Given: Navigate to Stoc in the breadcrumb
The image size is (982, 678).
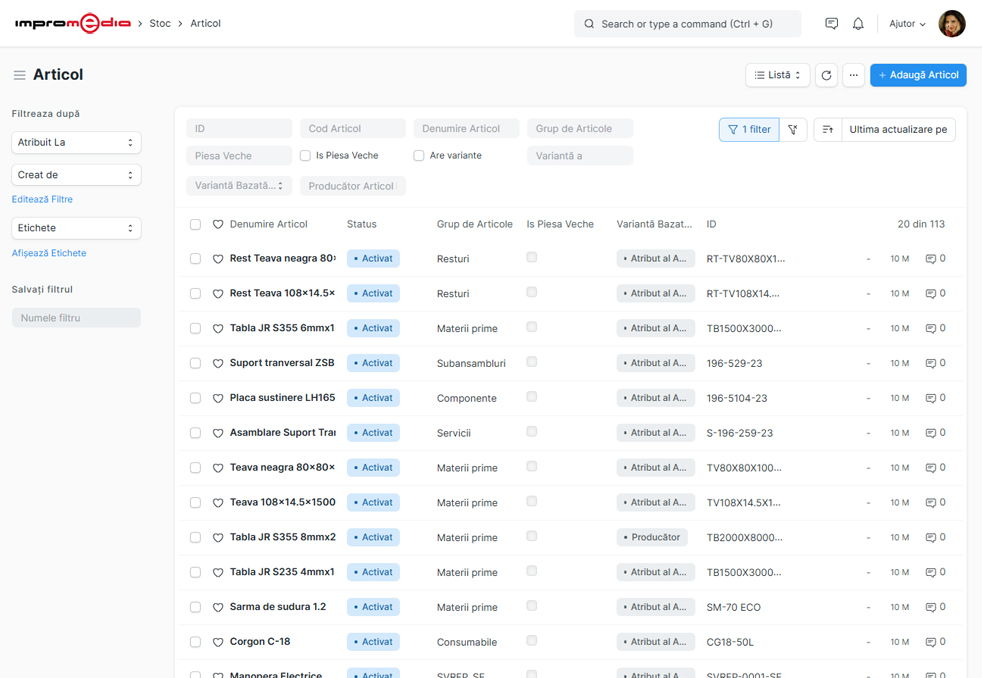Looking at the screenshot, I should [160, 23].
